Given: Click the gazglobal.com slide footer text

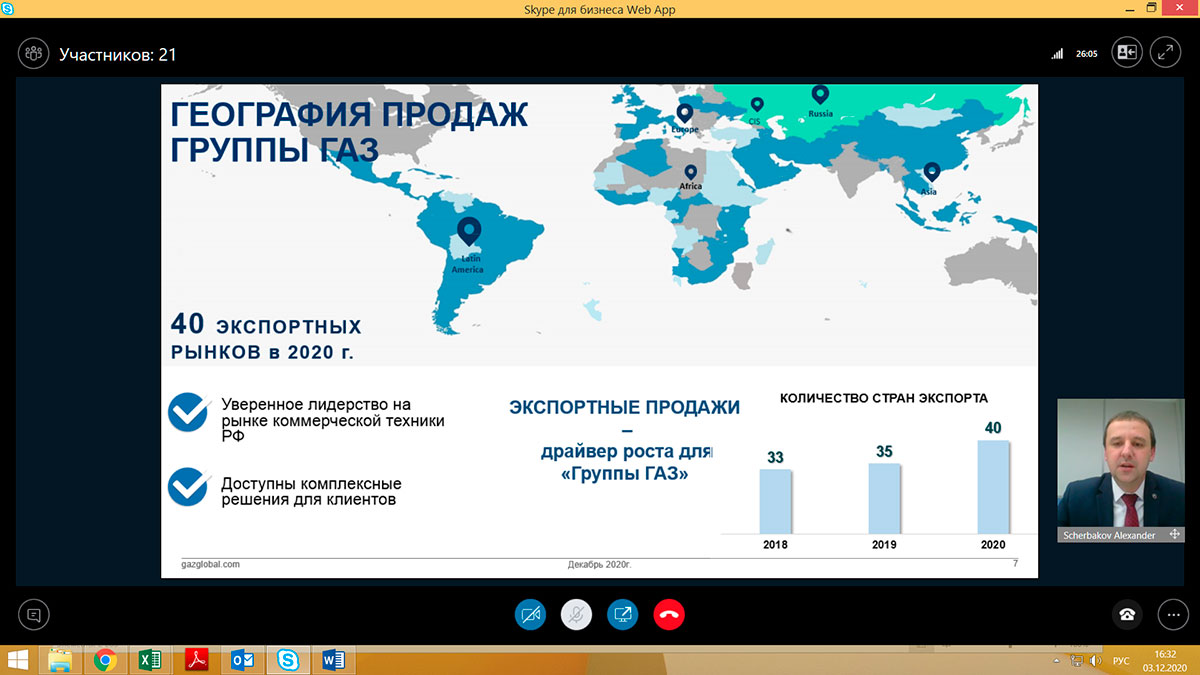Looking at the screenshot, I should 211,564.
